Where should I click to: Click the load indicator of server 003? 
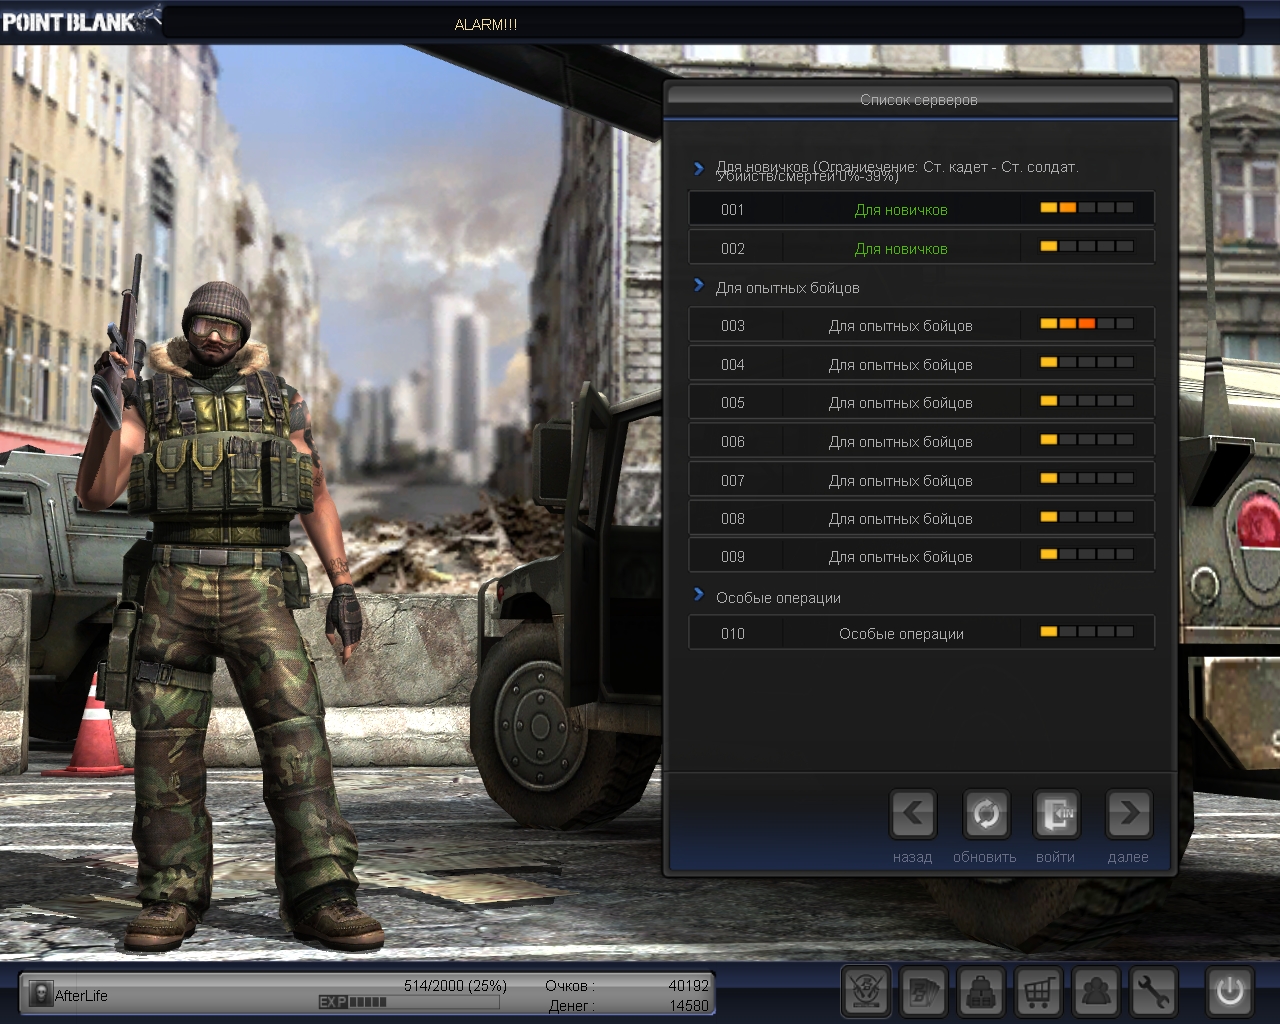pyautogui.click(x=1087, y=324)
